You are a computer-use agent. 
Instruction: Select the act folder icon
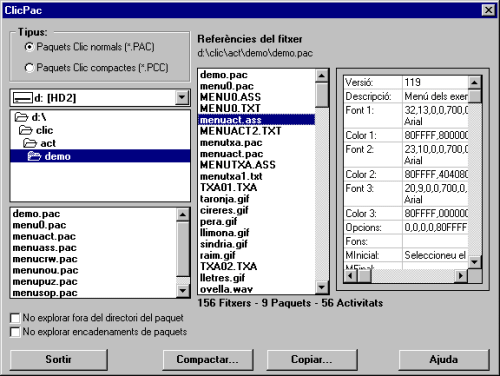[x=30, y=143]
